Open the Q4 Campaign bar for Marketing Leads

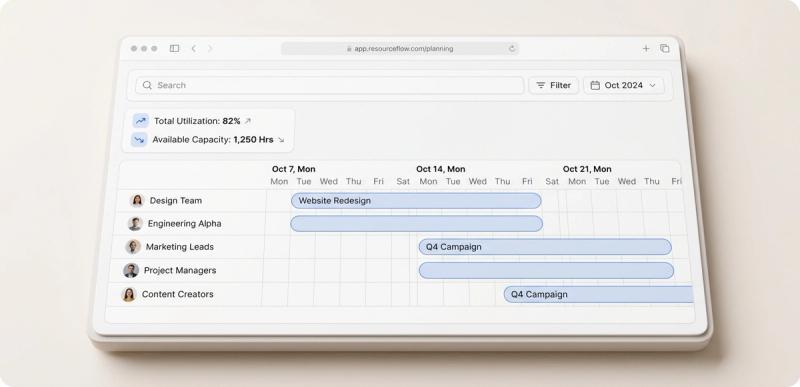click(x=545, y=247)
